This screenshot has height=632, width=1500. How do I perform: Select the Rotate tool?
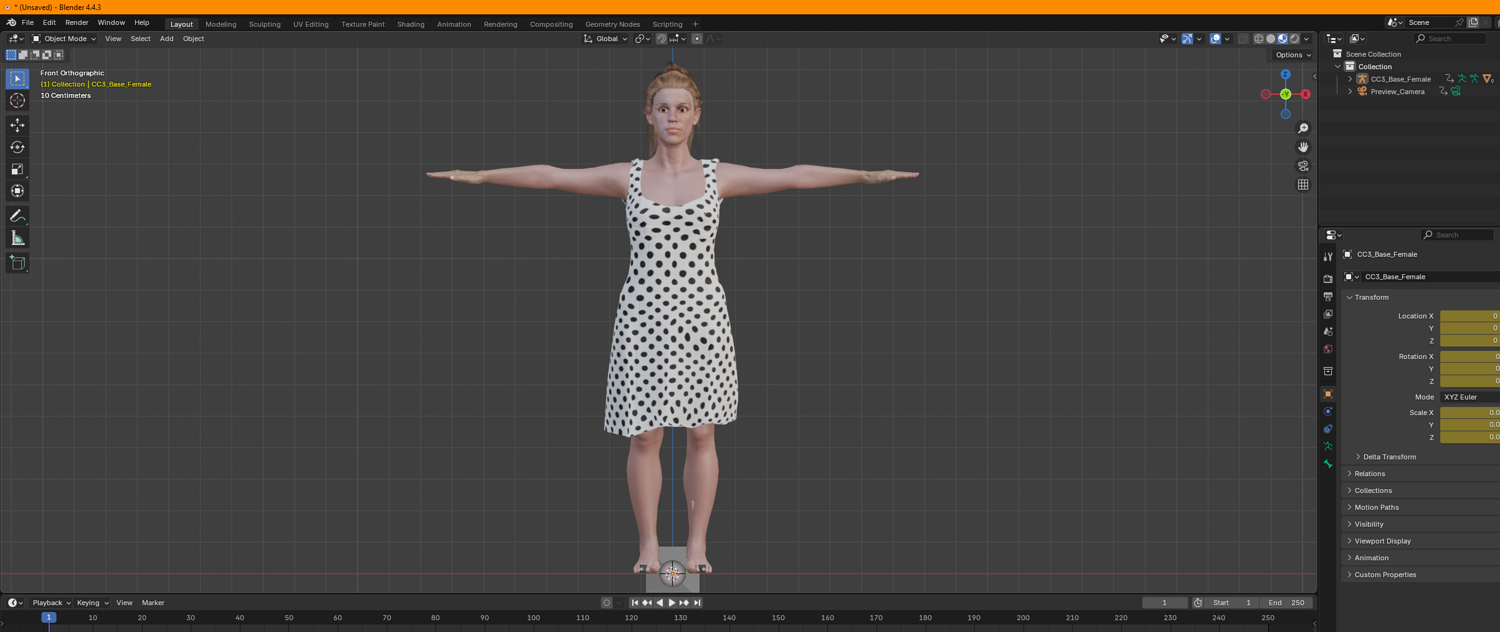(17, 147)
